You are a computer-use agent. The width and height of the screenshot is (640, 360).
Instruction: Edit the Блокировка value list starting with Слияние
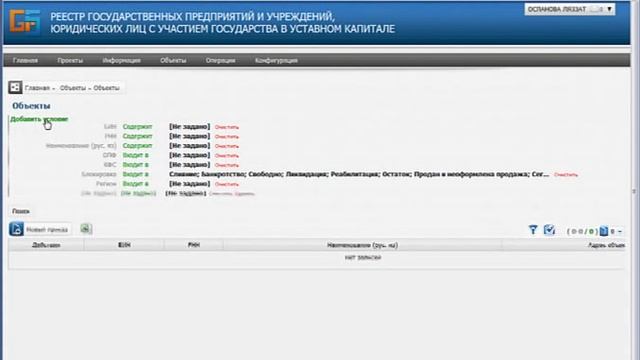pos(359,174)
